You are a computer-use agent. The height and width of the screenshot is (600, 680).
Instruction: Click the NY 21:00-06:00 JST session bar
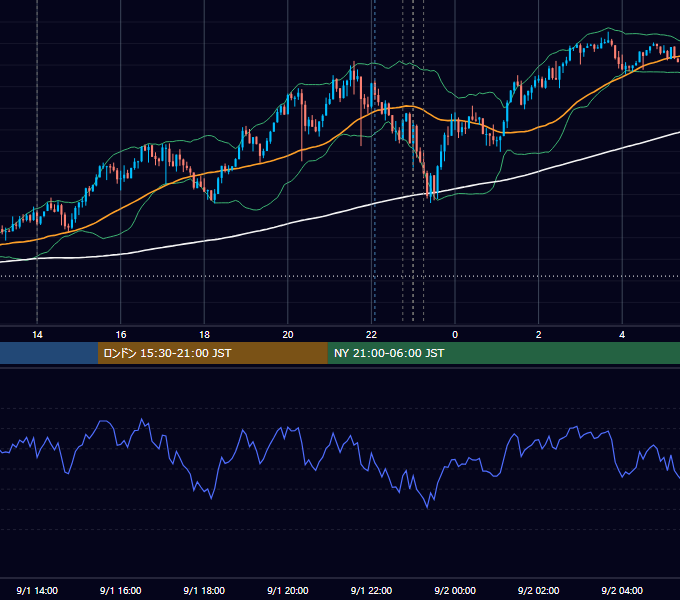[503, 353]
